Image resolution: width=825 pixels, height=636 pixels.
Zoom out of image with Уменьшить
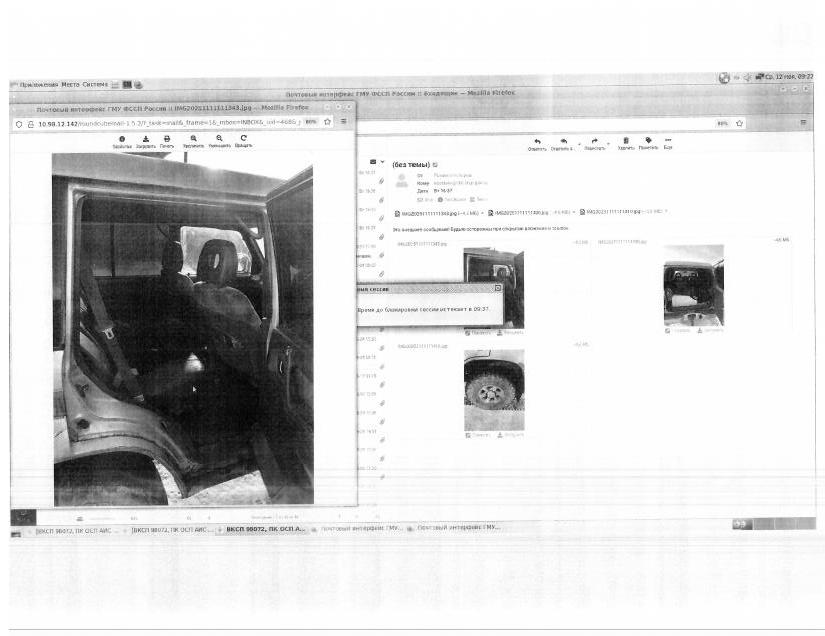(x=219, y=140)
